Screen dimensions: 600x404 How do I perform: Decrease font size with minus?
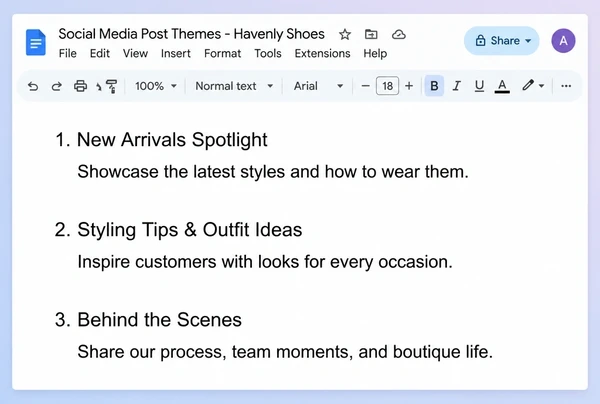[365, 86]
